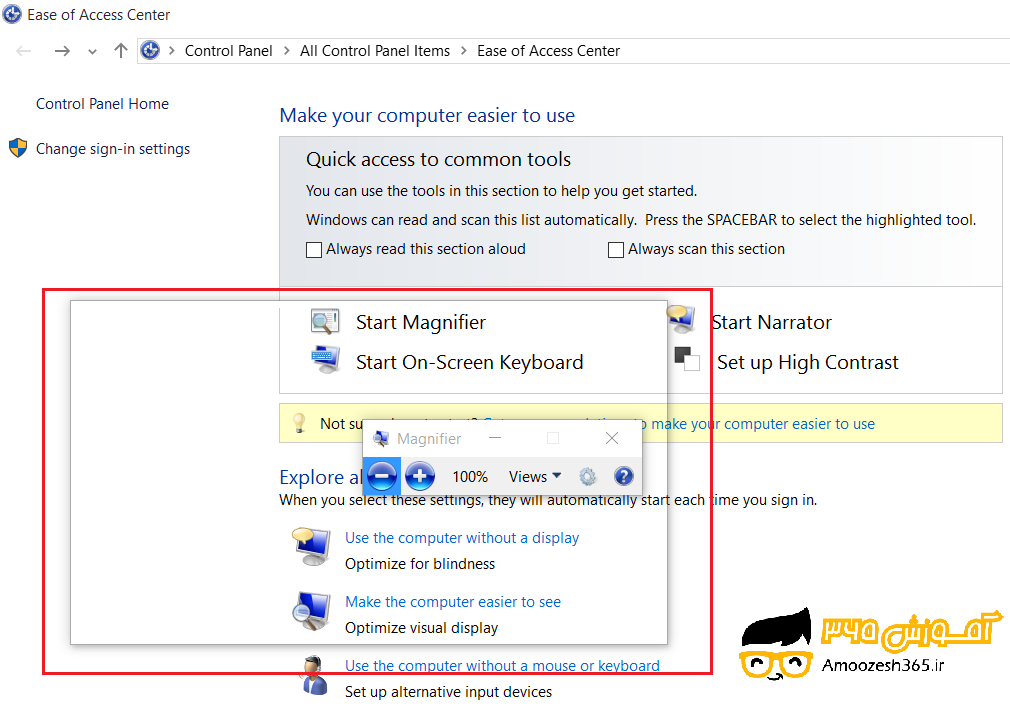The width and height of the screenshot is (1010, 712).
Task: Click the monitor icon beside 'Use the computer without a display'
Action: 312,546
